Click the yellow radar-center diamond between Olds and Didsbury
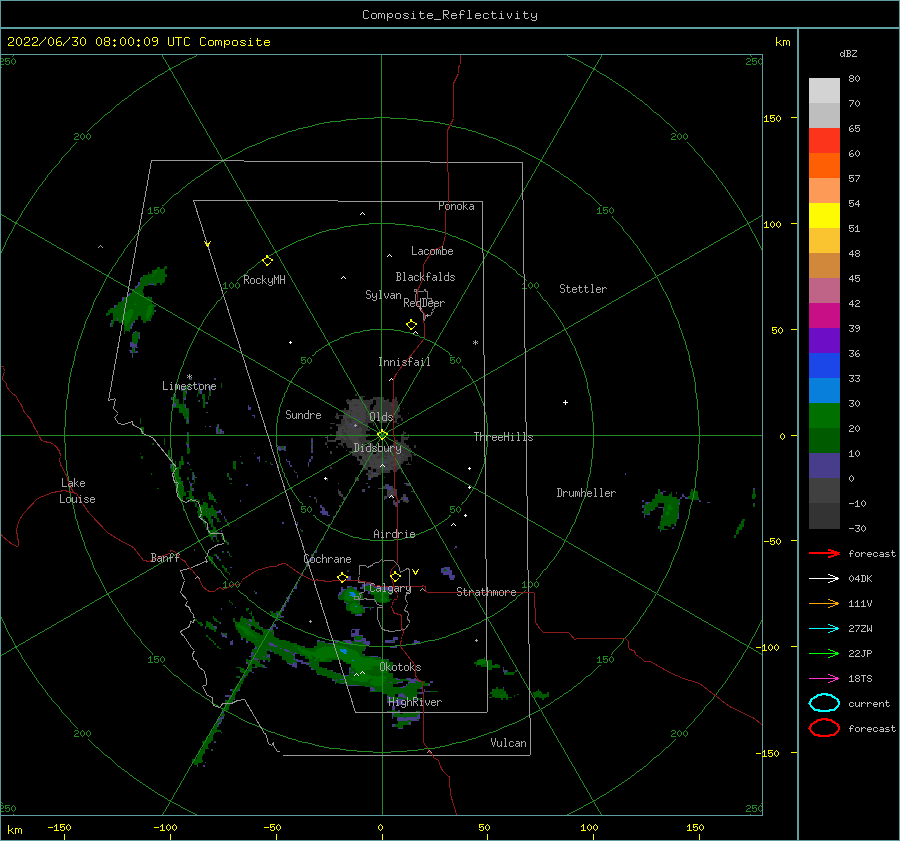 coord(382,435)
